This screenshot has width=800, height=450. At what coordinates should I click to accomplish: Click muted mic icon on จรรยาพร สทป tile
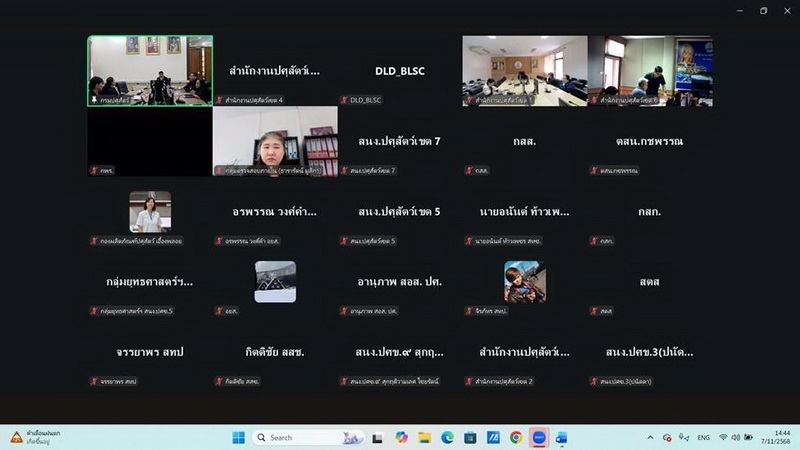(94, 381)
